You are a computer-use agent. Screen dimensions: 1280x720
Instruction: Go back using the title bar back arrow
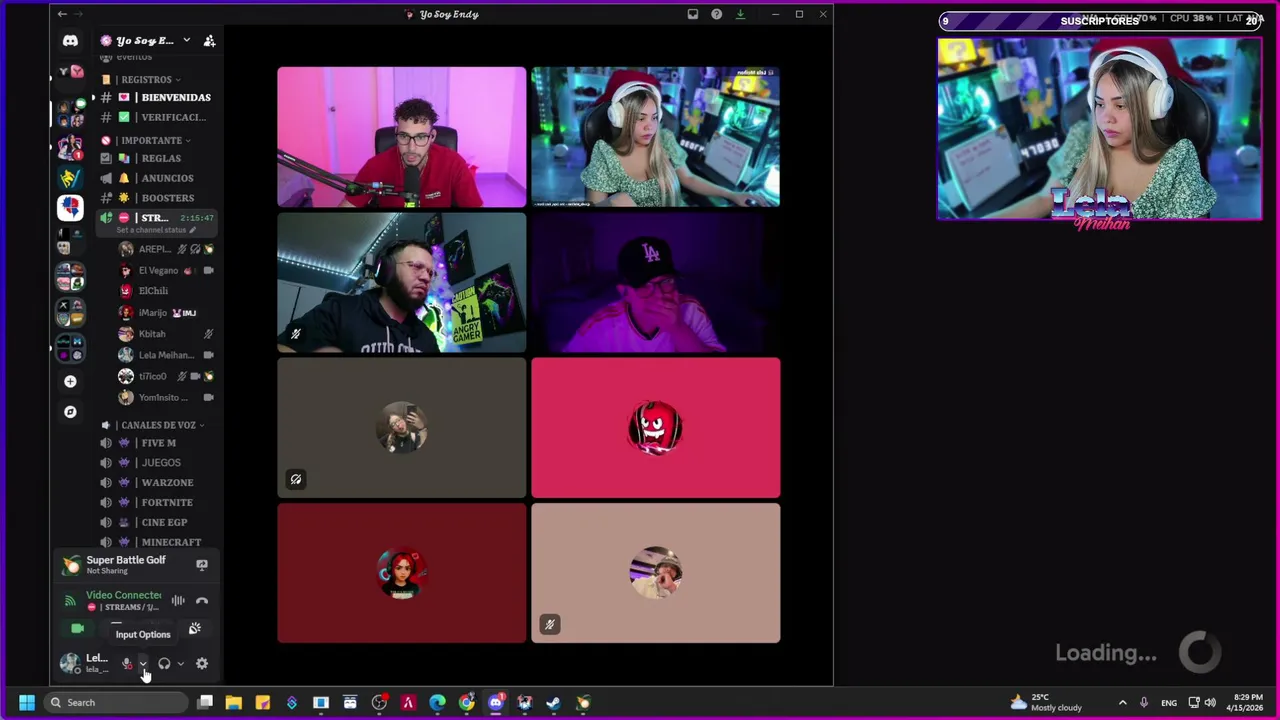point(62,14)
